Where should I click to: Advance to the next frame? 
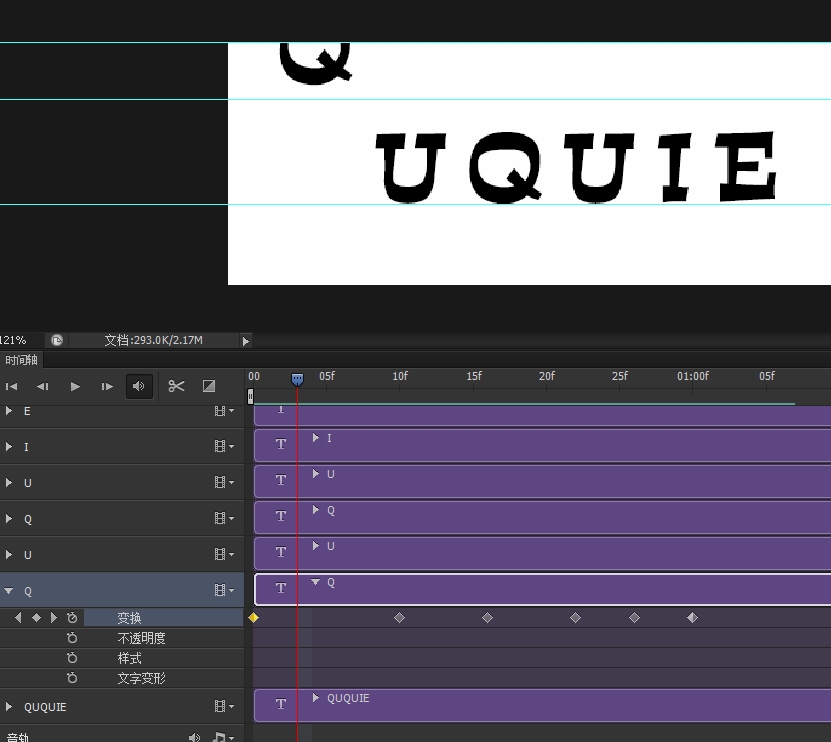[x=107, y=386]
